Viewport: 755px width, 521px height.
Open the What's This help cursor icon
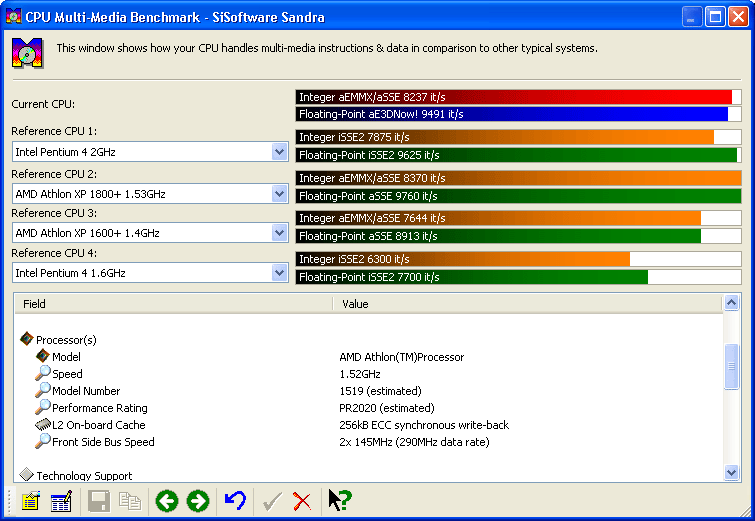[340, 501]
